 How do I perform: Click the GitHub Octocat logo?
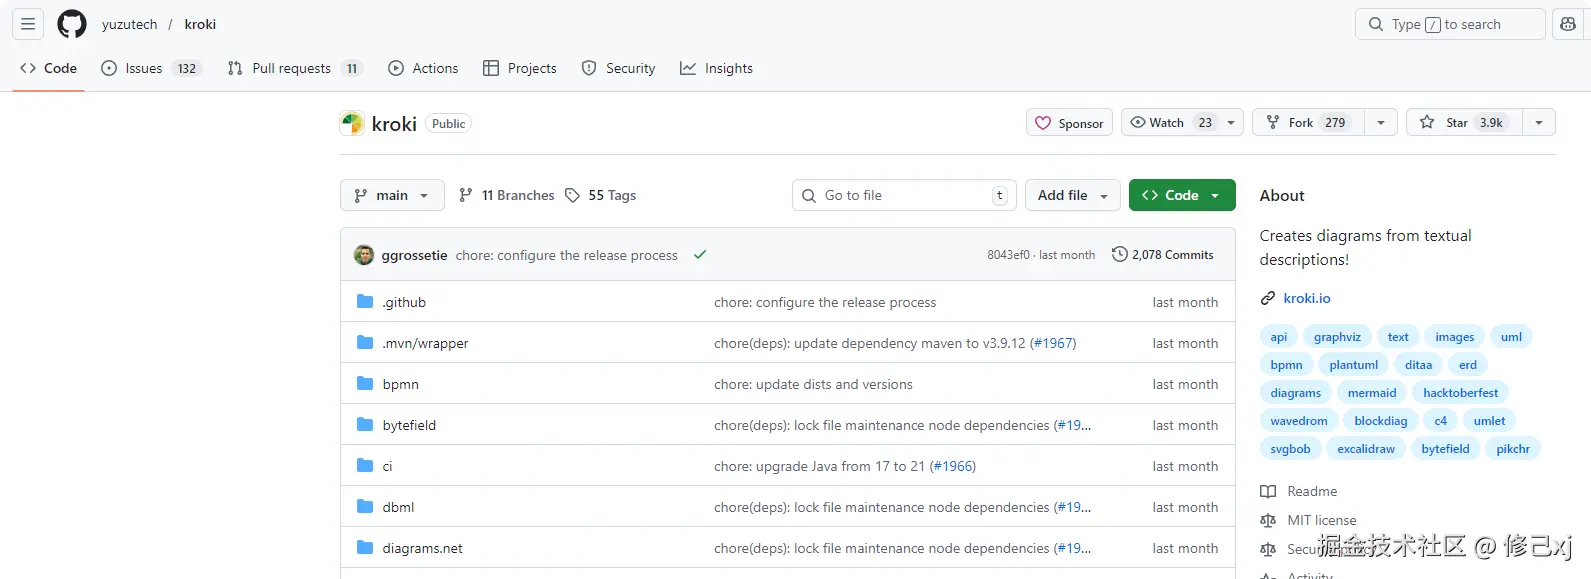pyautogui.click(x=72, y=24)
